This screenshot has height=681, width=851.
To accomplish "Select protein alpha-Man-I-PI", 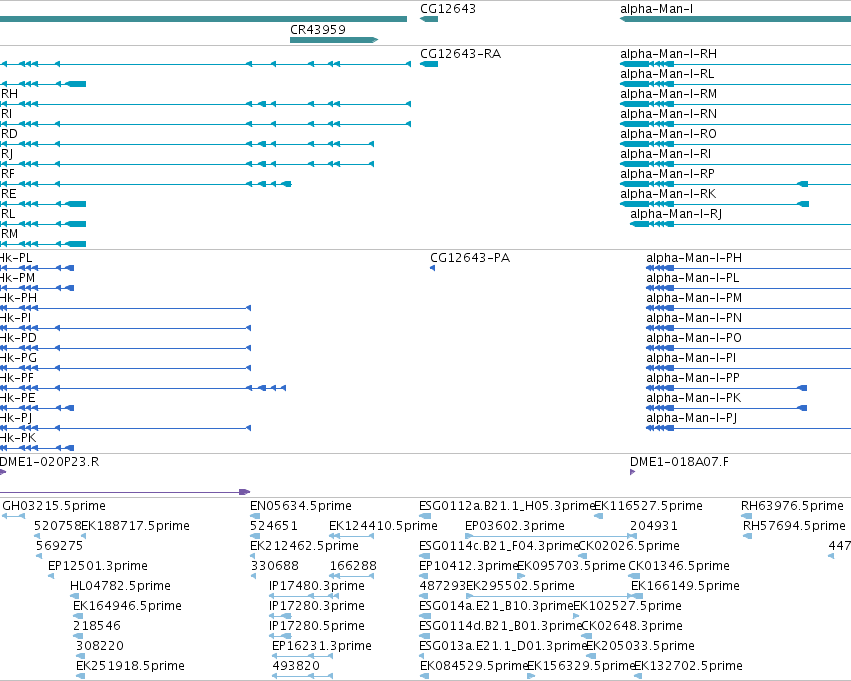I will pyautogui.click(x=691, y=358).
